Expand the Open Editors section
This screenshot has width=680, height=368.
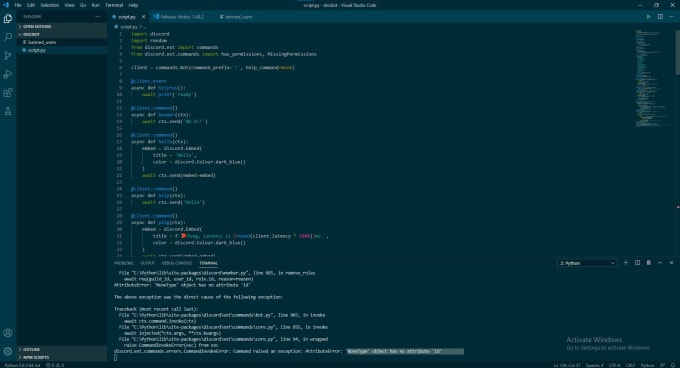click(62, 26)
